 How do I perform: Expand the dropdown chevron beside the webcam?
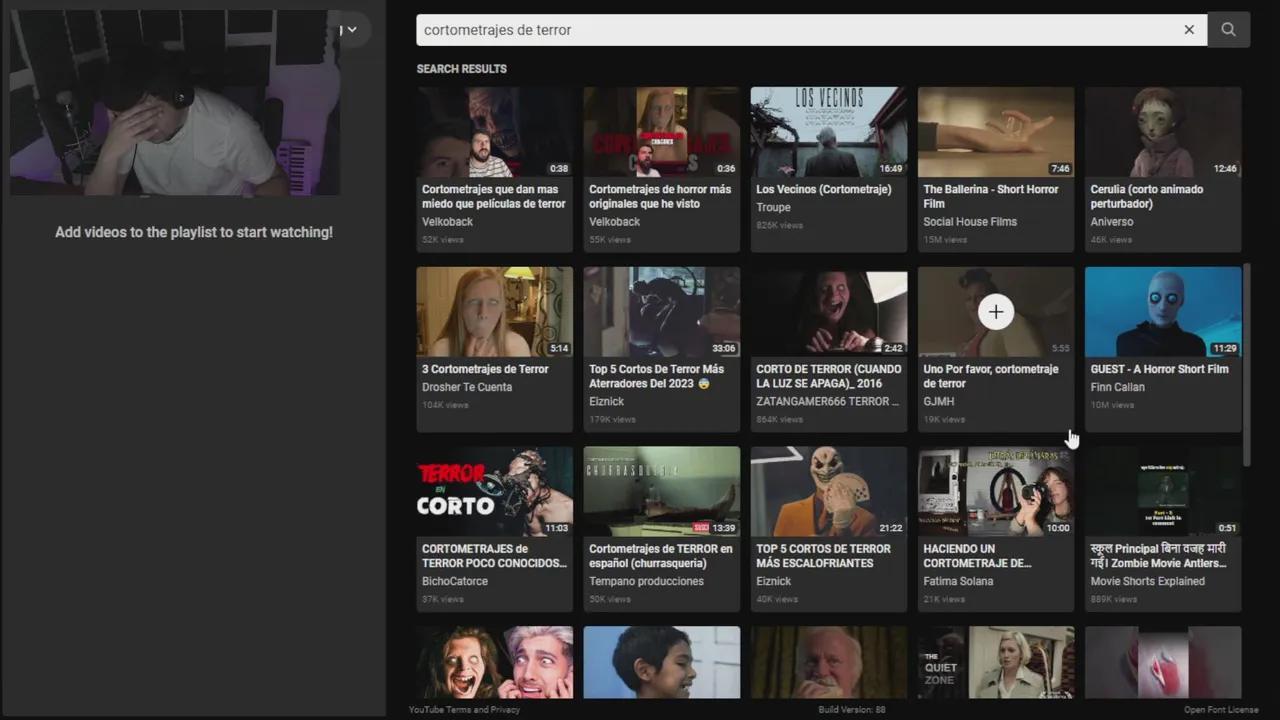(351, 30)
